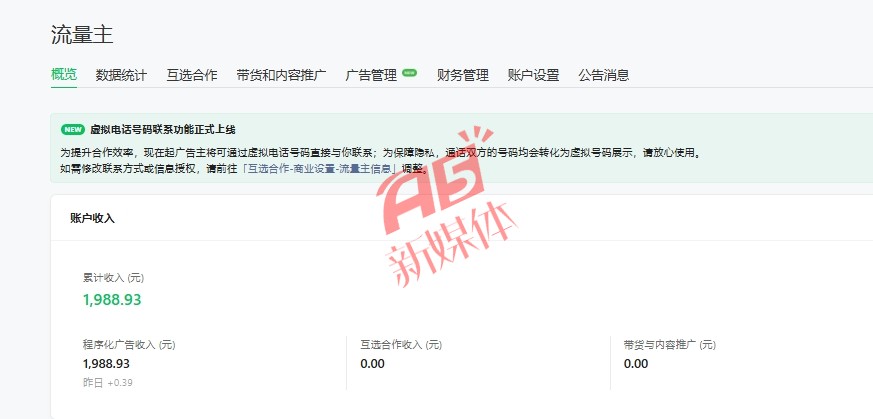Go to the 互选合作 tab
Image resolution: width=873 pixels, height=419 pixels.
(x=192, y=75)
